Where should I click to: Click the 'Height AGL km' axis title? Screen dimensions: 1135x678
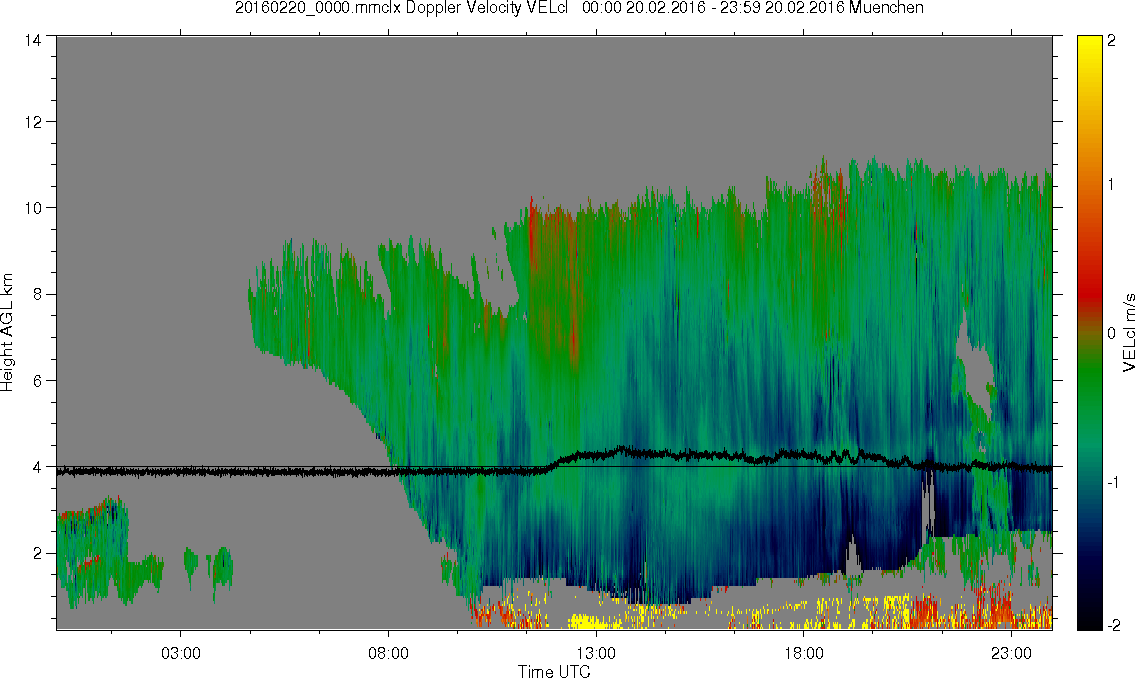click(x=7, y=333)
